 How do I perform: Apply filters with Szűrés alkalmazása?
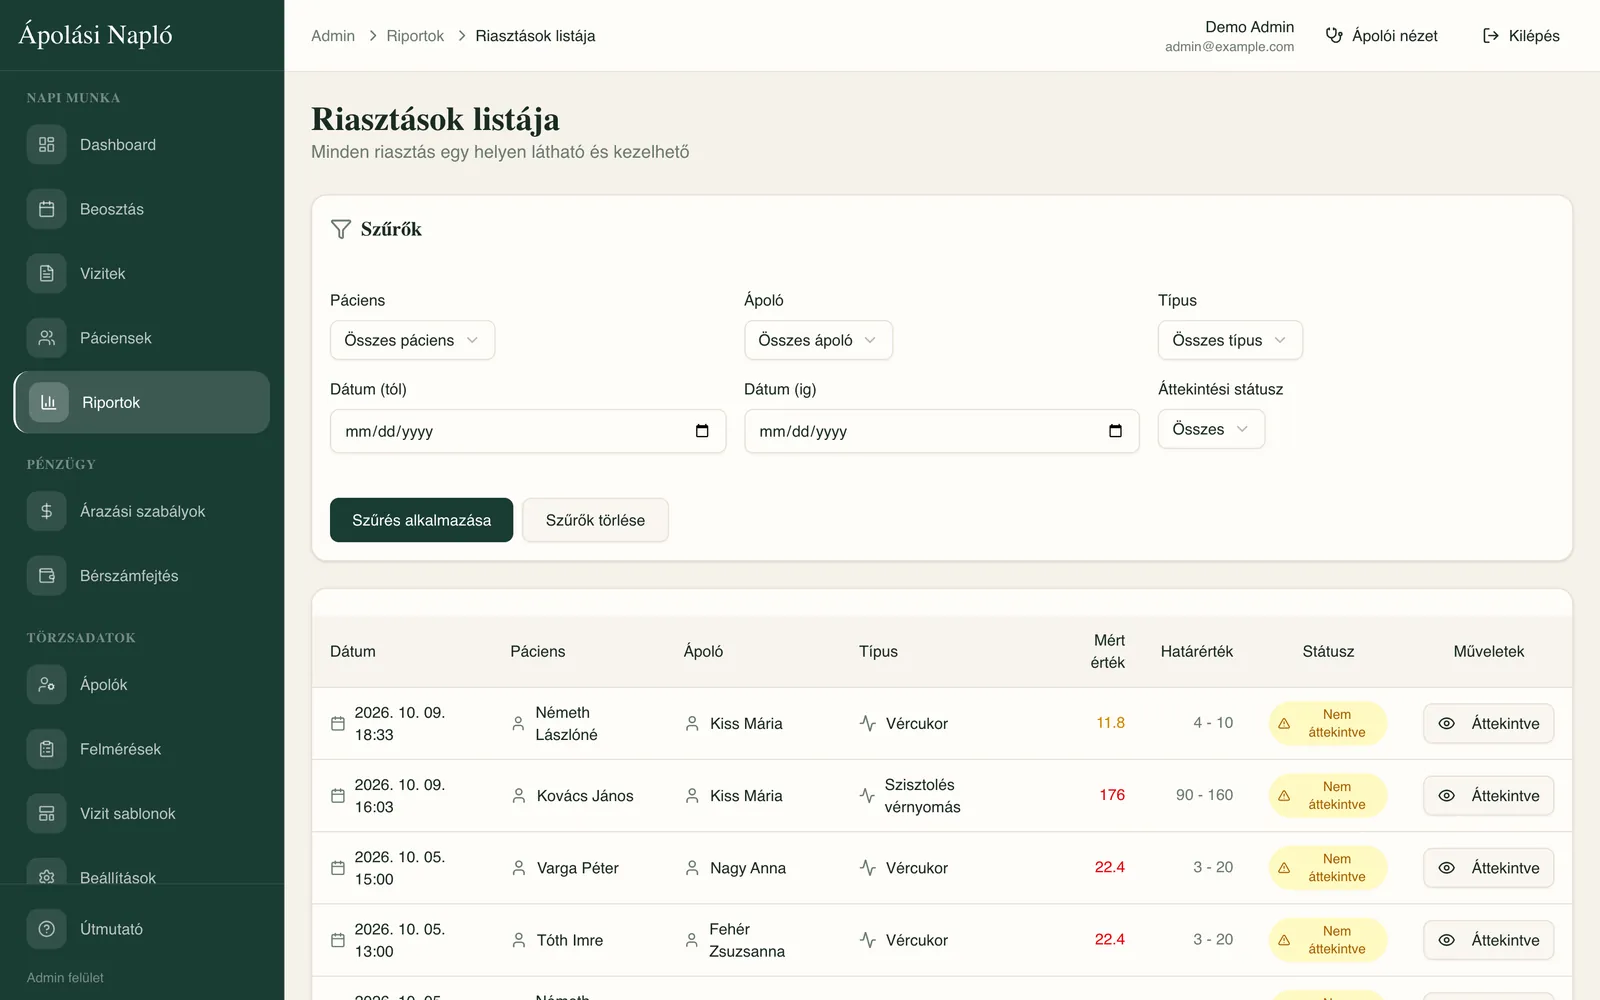[421, 520]
